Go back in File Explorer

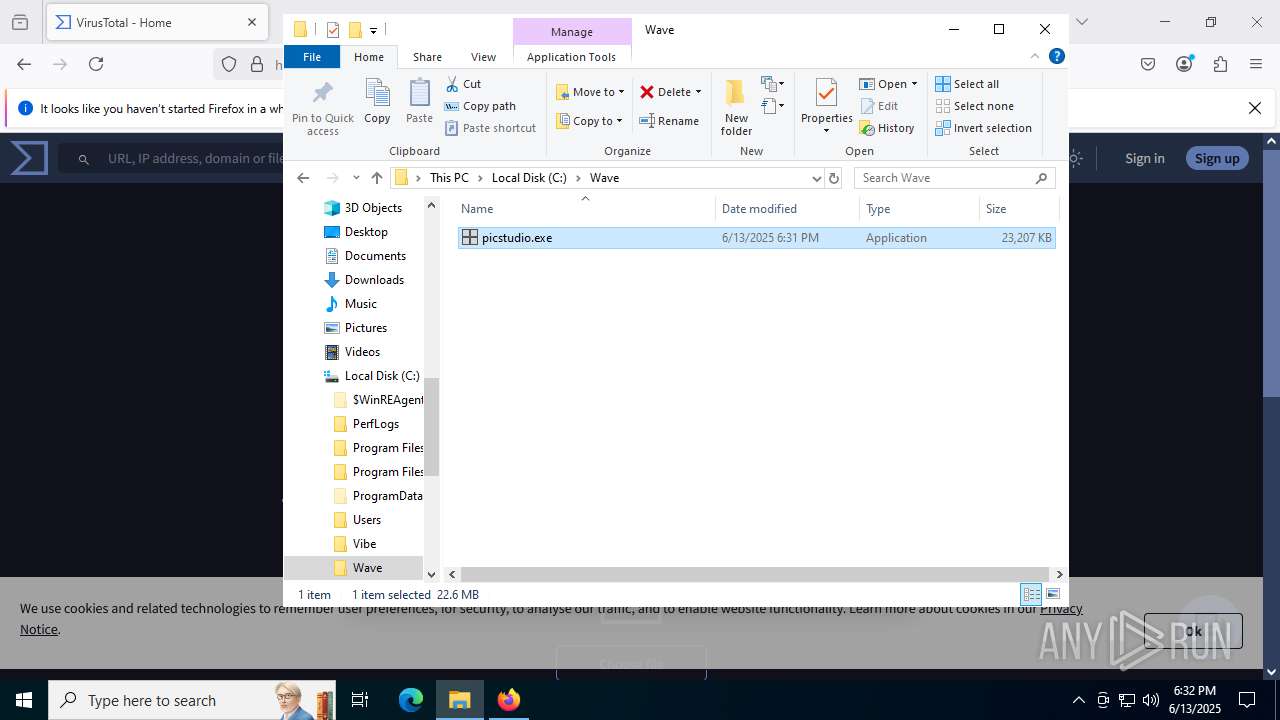(303, 178)
